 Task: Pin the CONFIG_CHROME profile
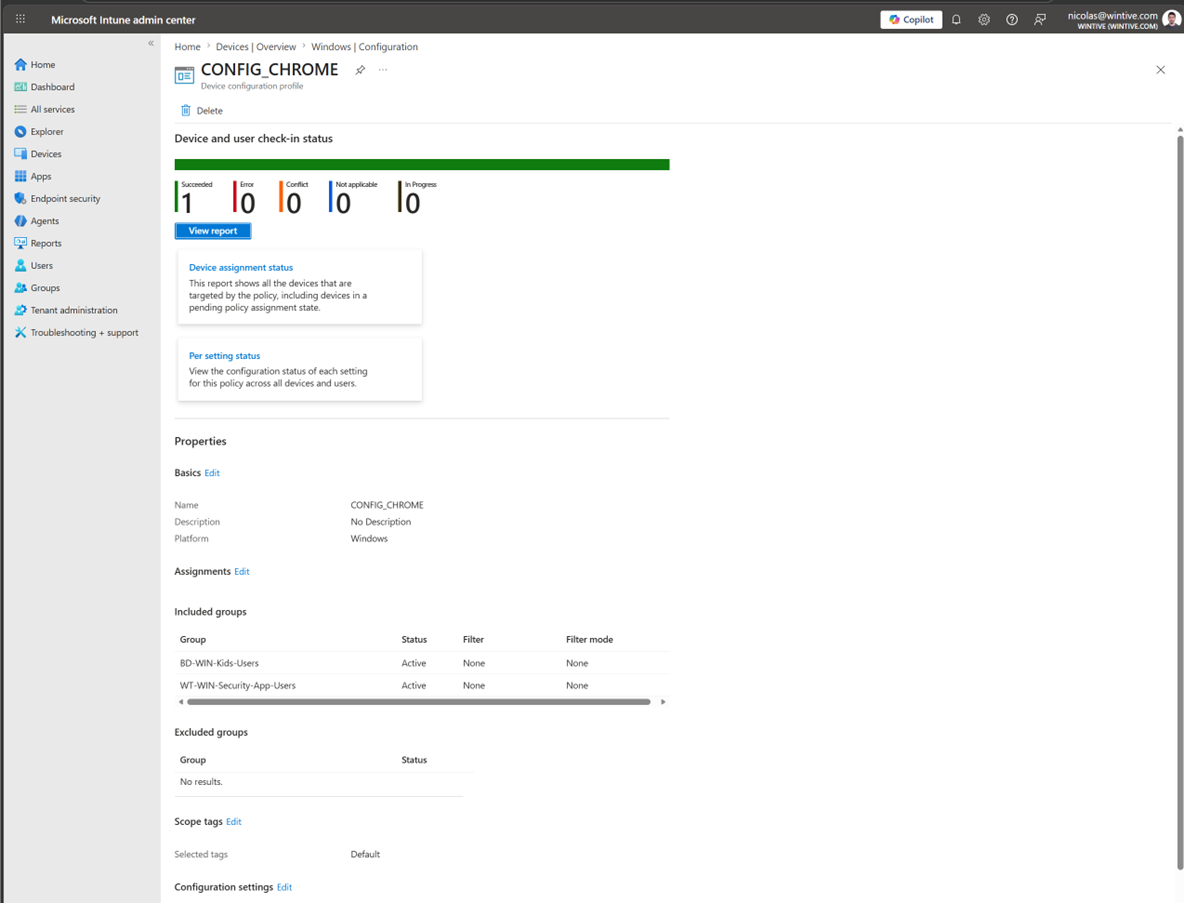pos(360,69)
